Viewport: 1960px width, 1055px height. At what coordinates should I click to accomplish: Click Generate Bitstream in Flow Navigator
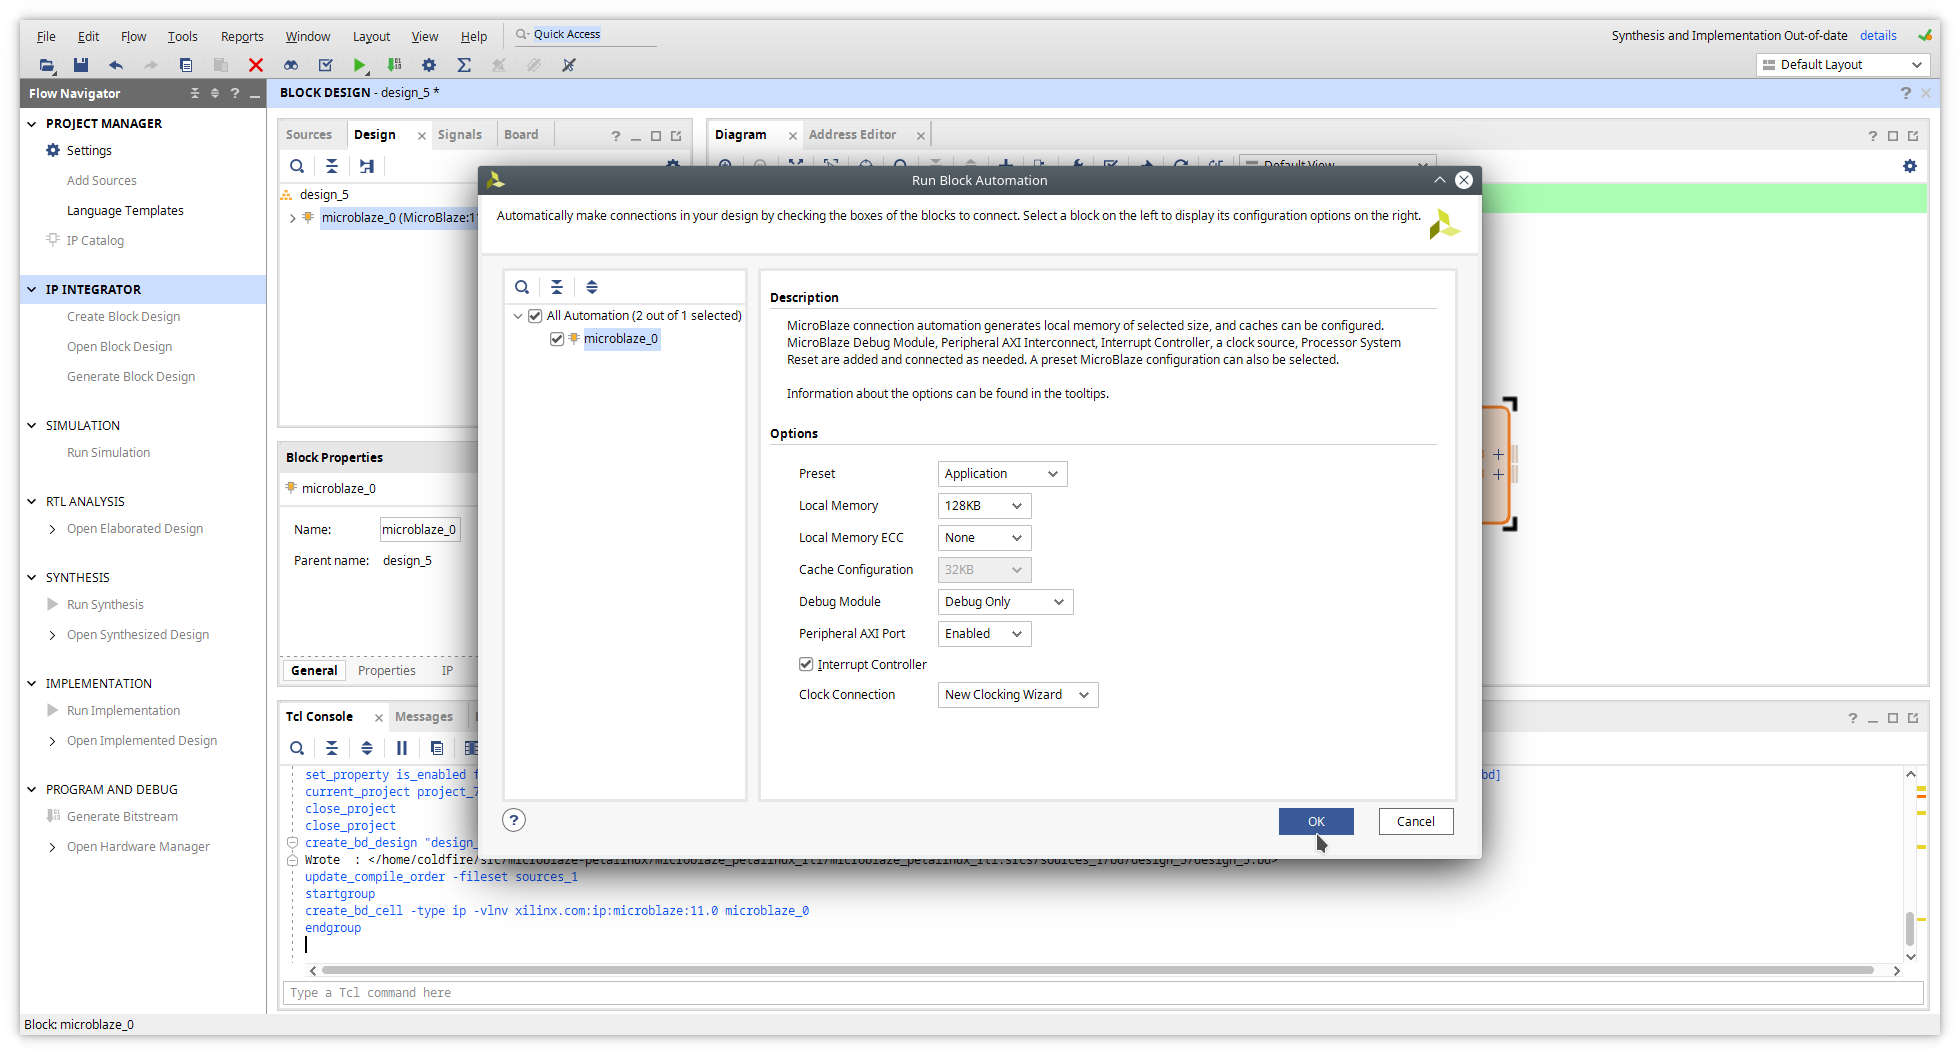coord(122,817)
